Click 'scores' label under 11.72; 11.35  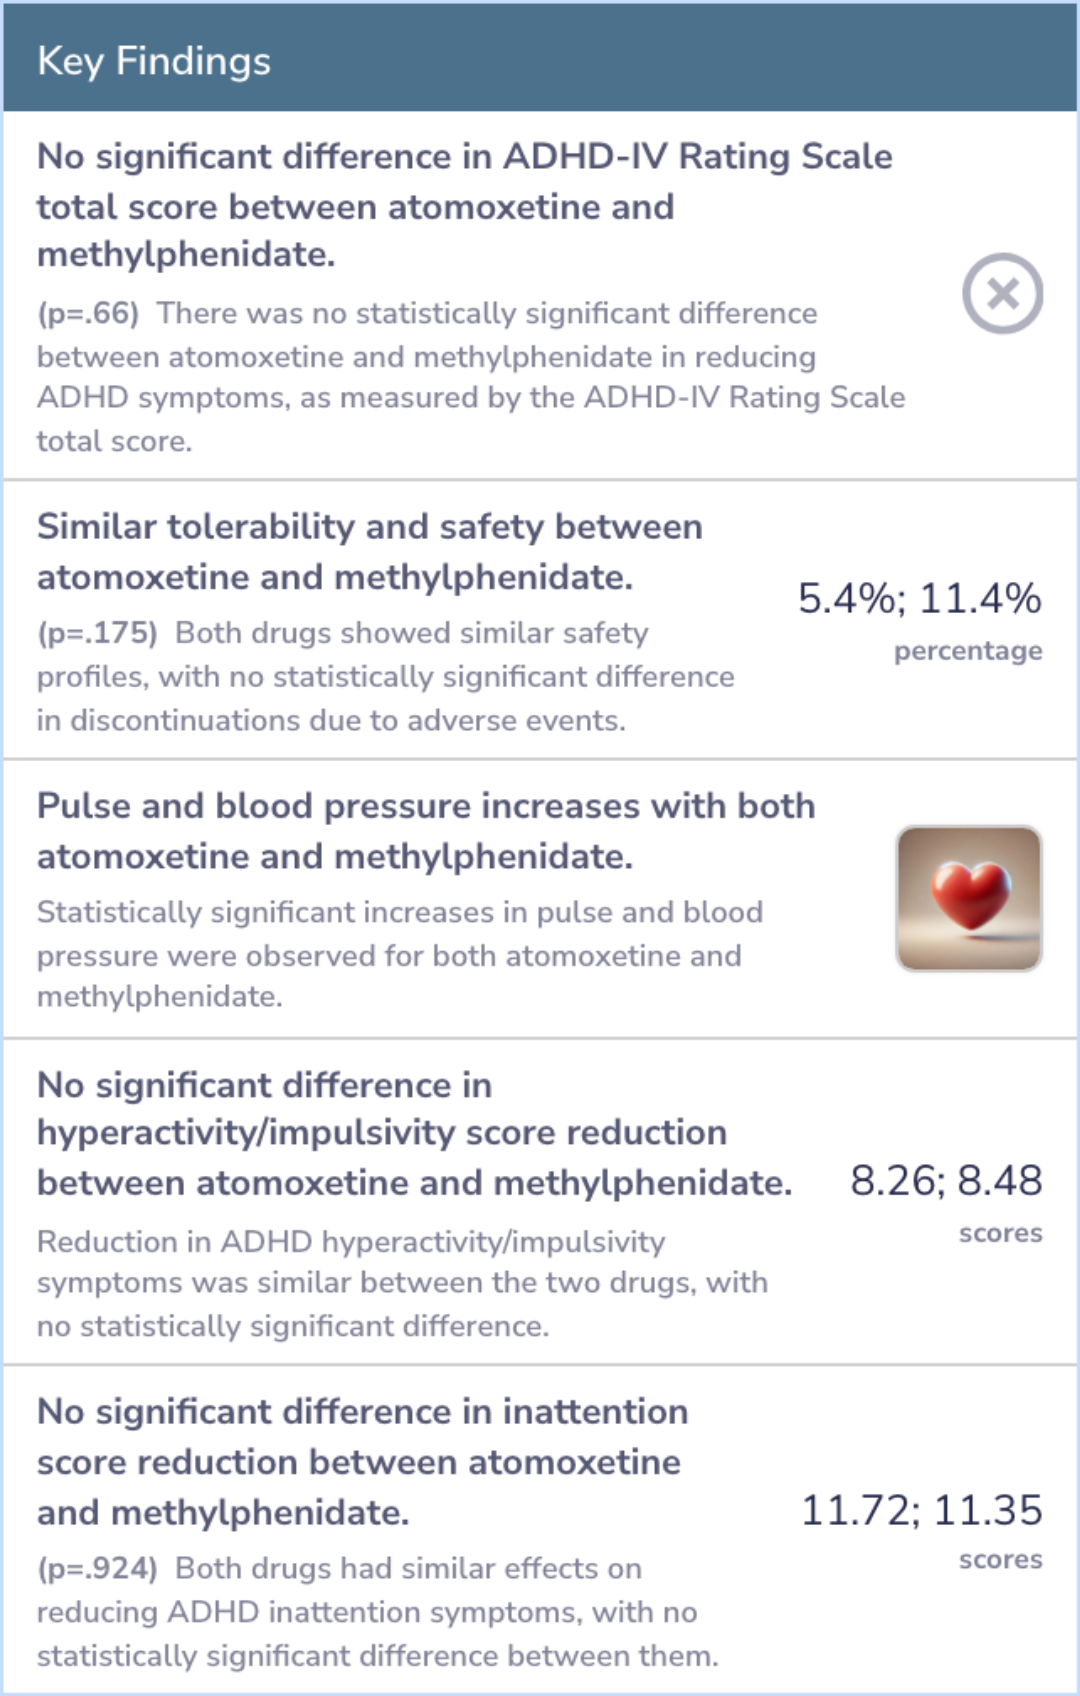(x=1000, y=1560)
